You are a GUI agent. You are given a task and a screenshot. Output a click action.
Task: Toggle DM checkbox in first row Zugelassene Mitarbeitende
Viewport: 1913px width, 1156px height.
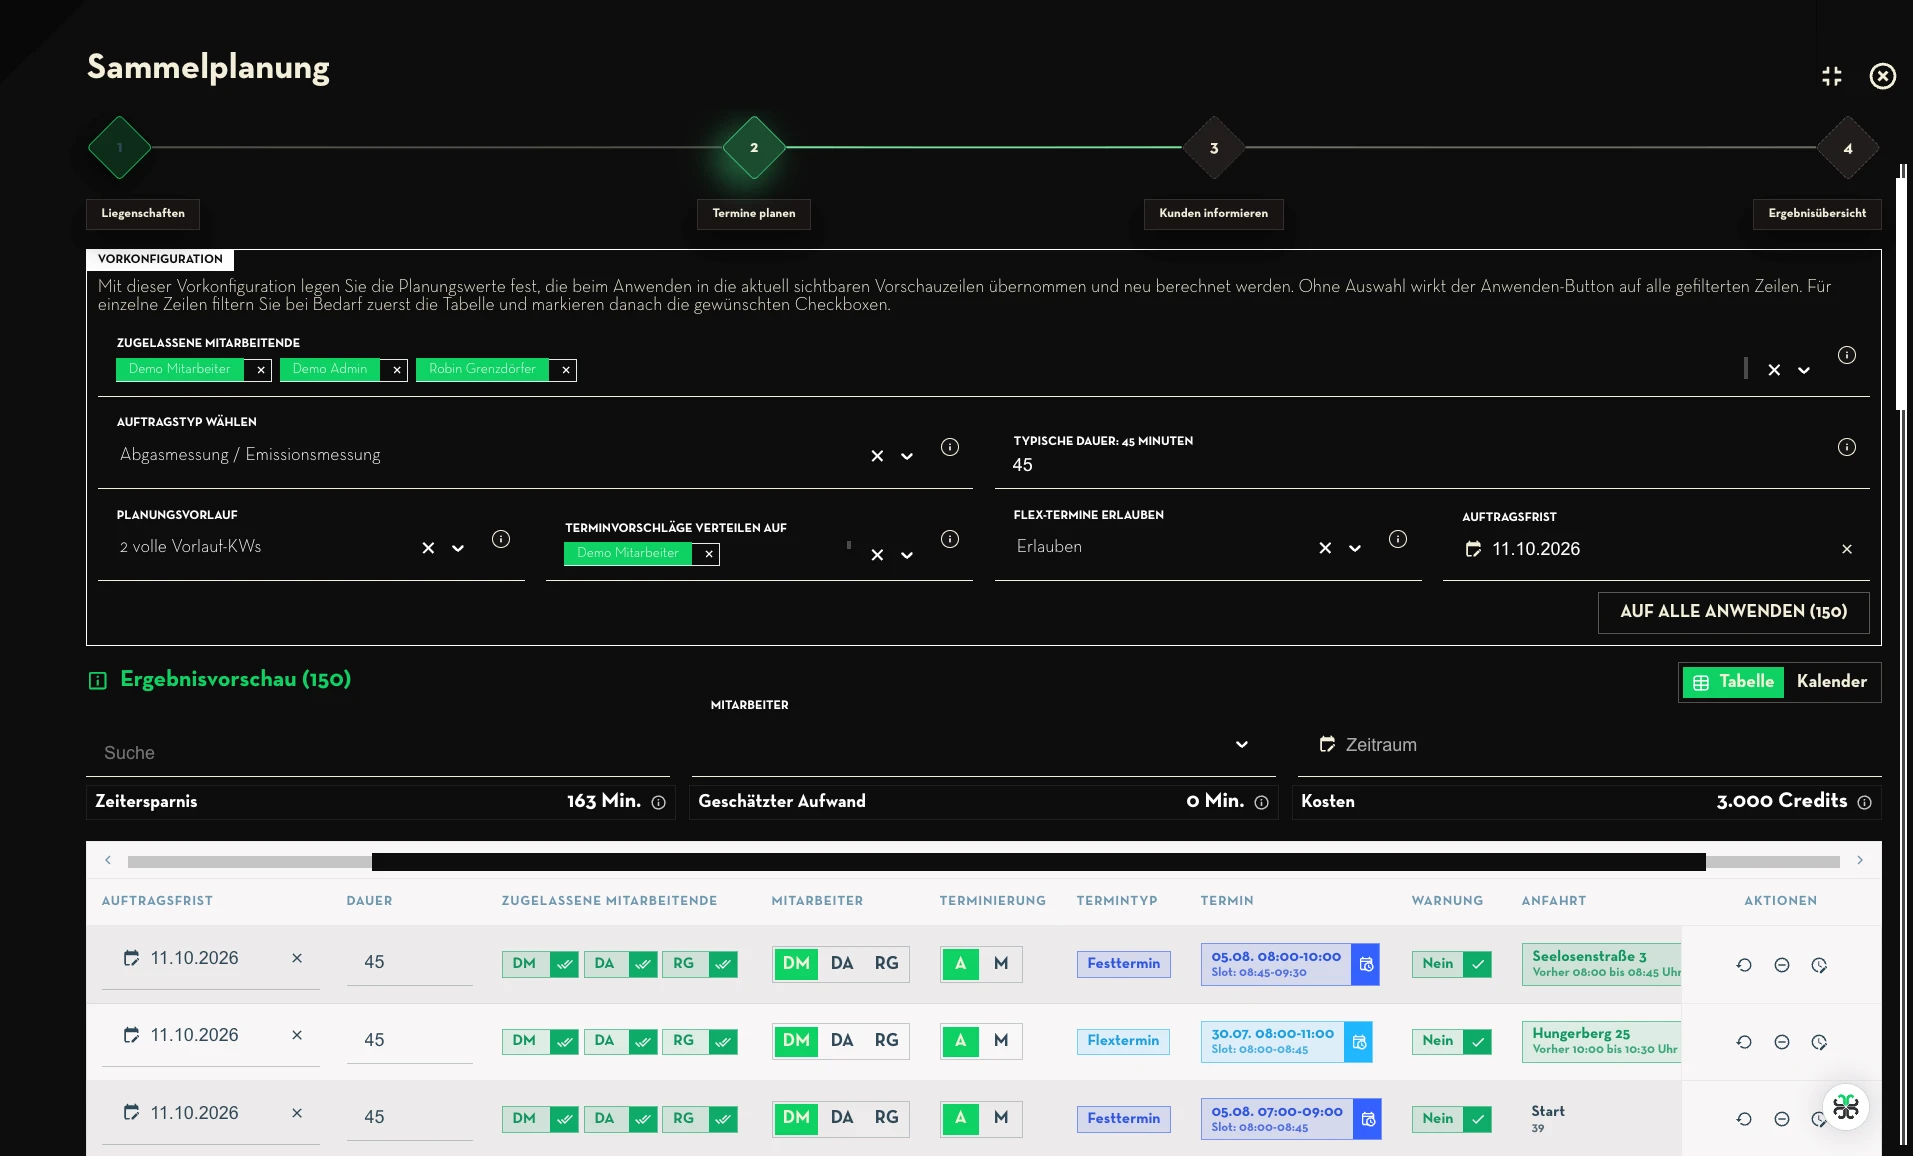click(565, 964)
